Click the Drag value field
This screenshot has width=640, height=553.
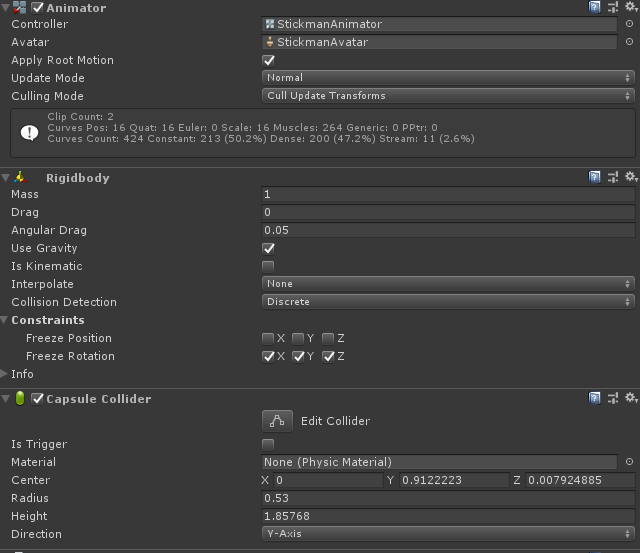(x=448, y=212)
